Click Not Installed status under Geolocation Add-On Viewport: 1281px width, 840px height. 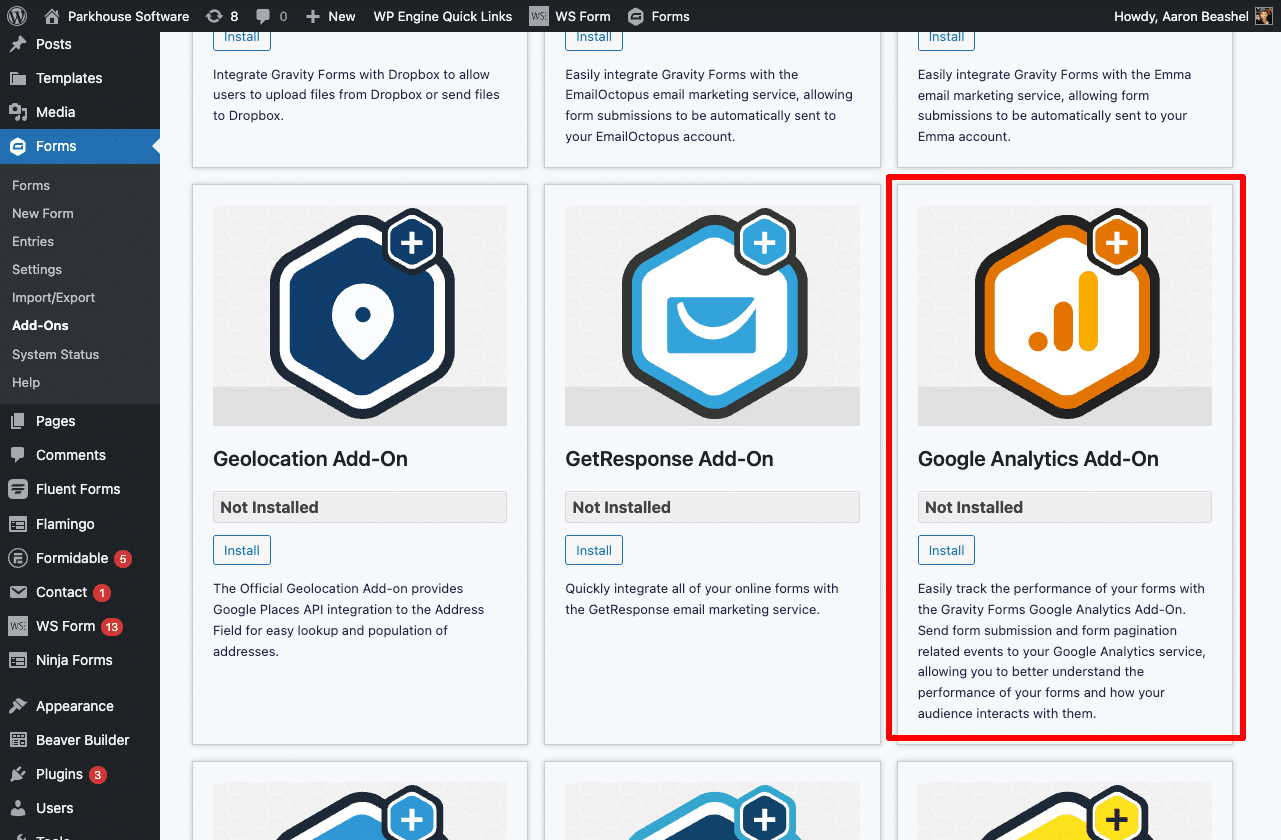(360, 507)
